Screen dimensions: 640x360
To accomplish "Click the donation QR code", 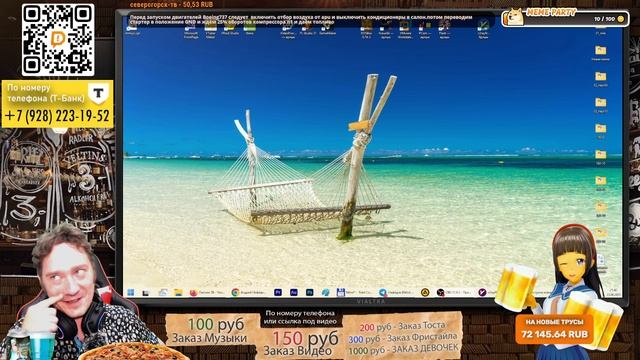I will (x=58, y=40).
